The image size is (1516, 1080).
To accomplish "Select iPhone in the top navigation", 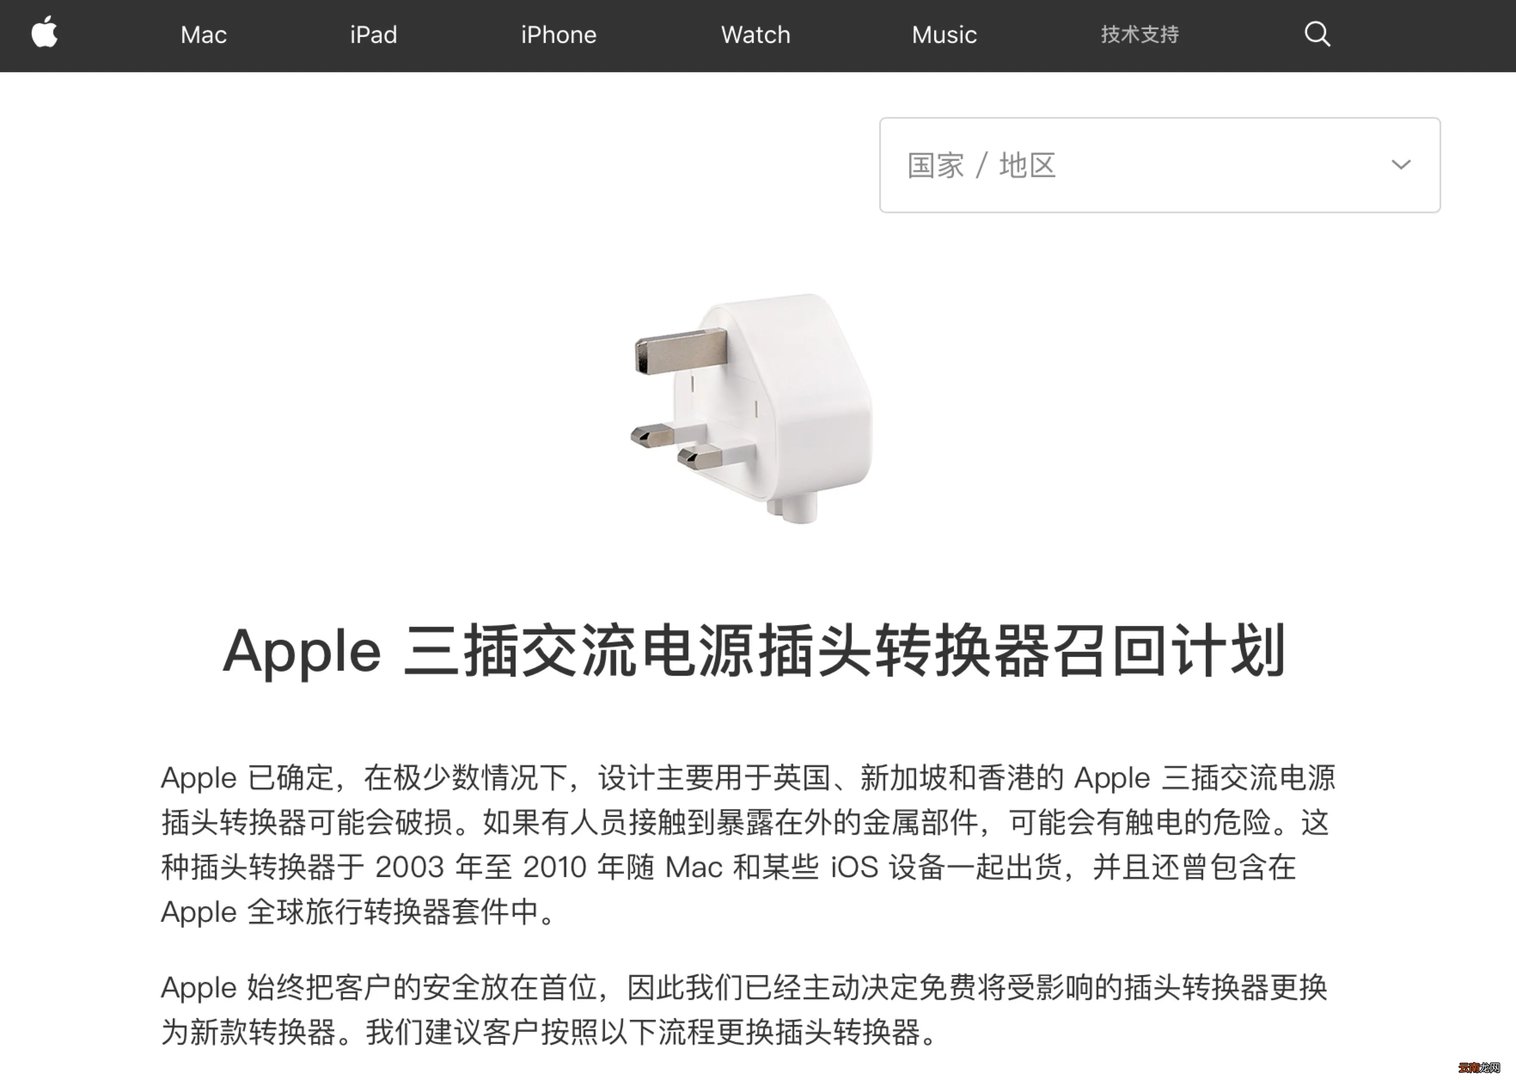I will point(558,35).
